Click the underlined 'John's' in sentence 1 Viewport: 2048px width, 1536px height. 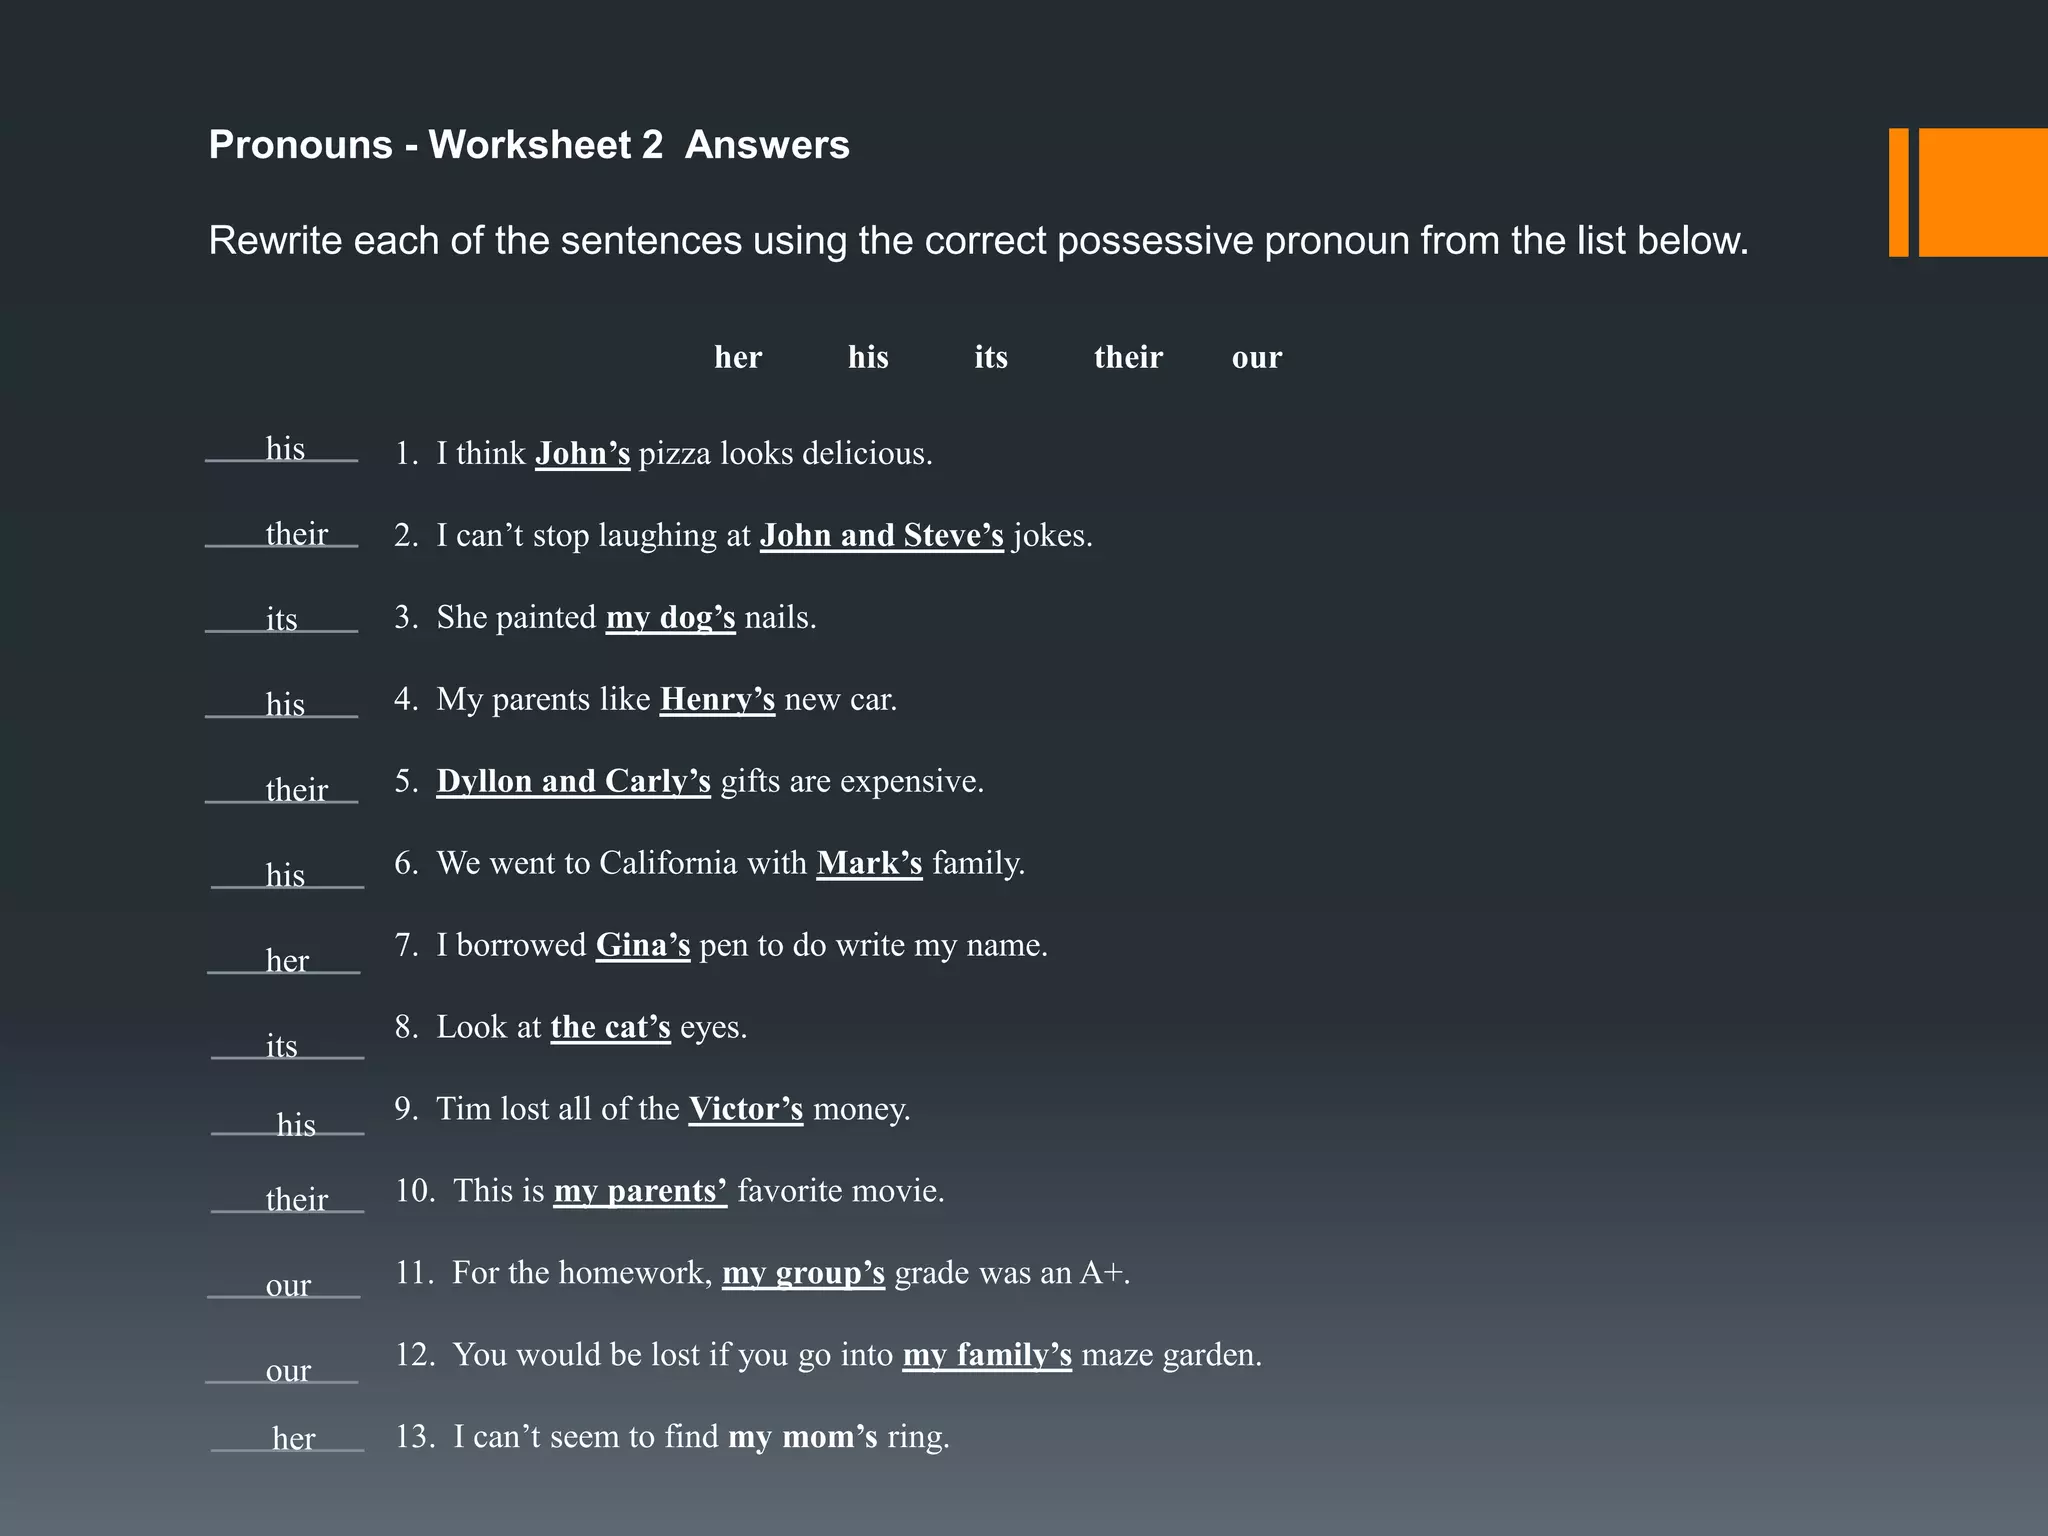point(582,454)
